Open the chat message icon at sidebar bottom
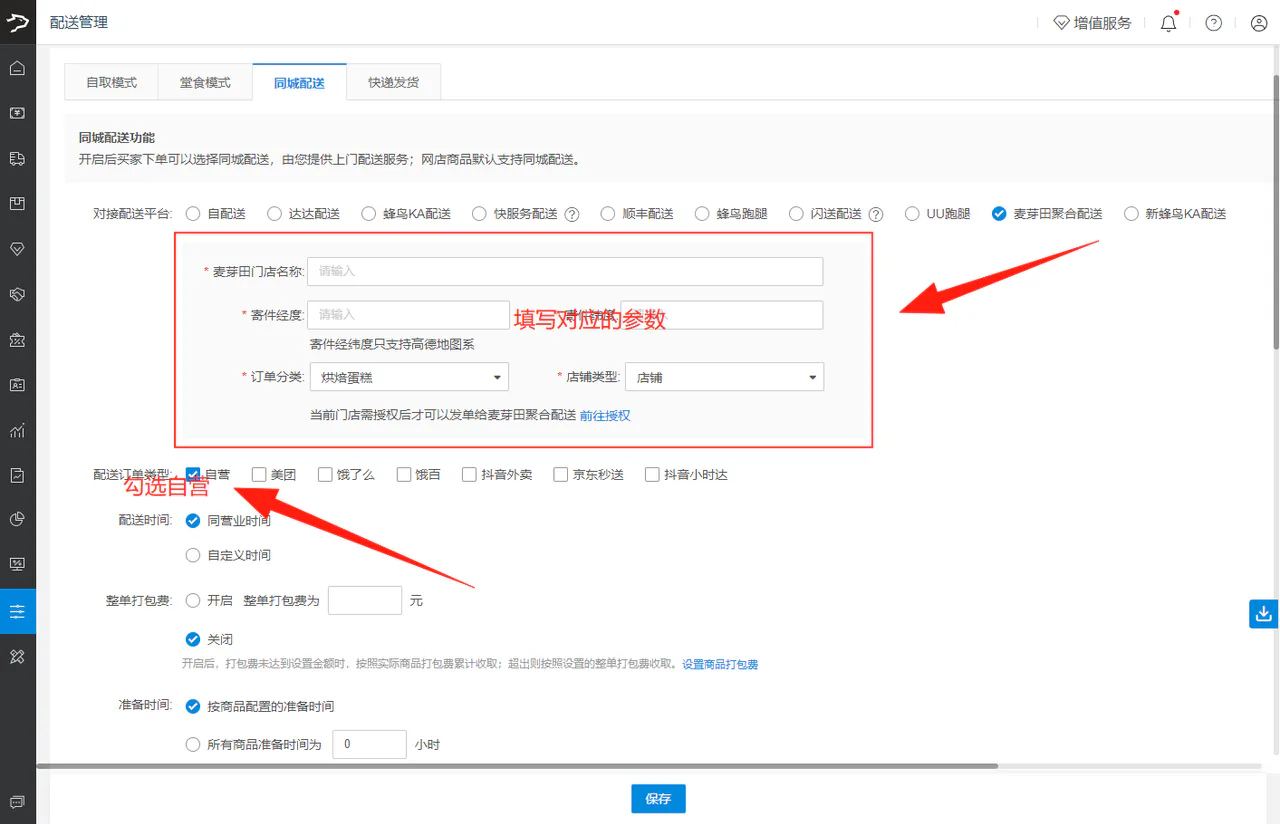 tap(17, 802)
